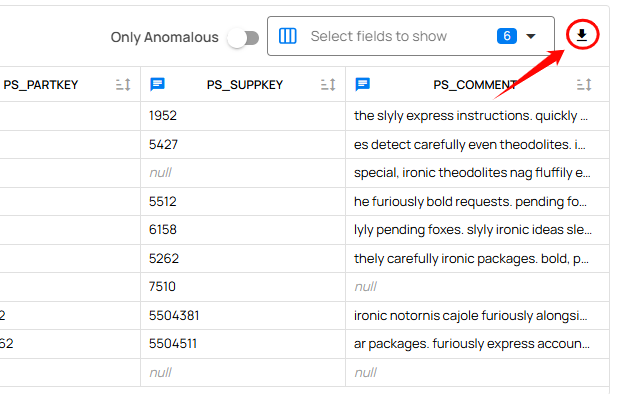Select the cell with value 5504511
This screenshot has width=619, height=394.
[243, 344]
